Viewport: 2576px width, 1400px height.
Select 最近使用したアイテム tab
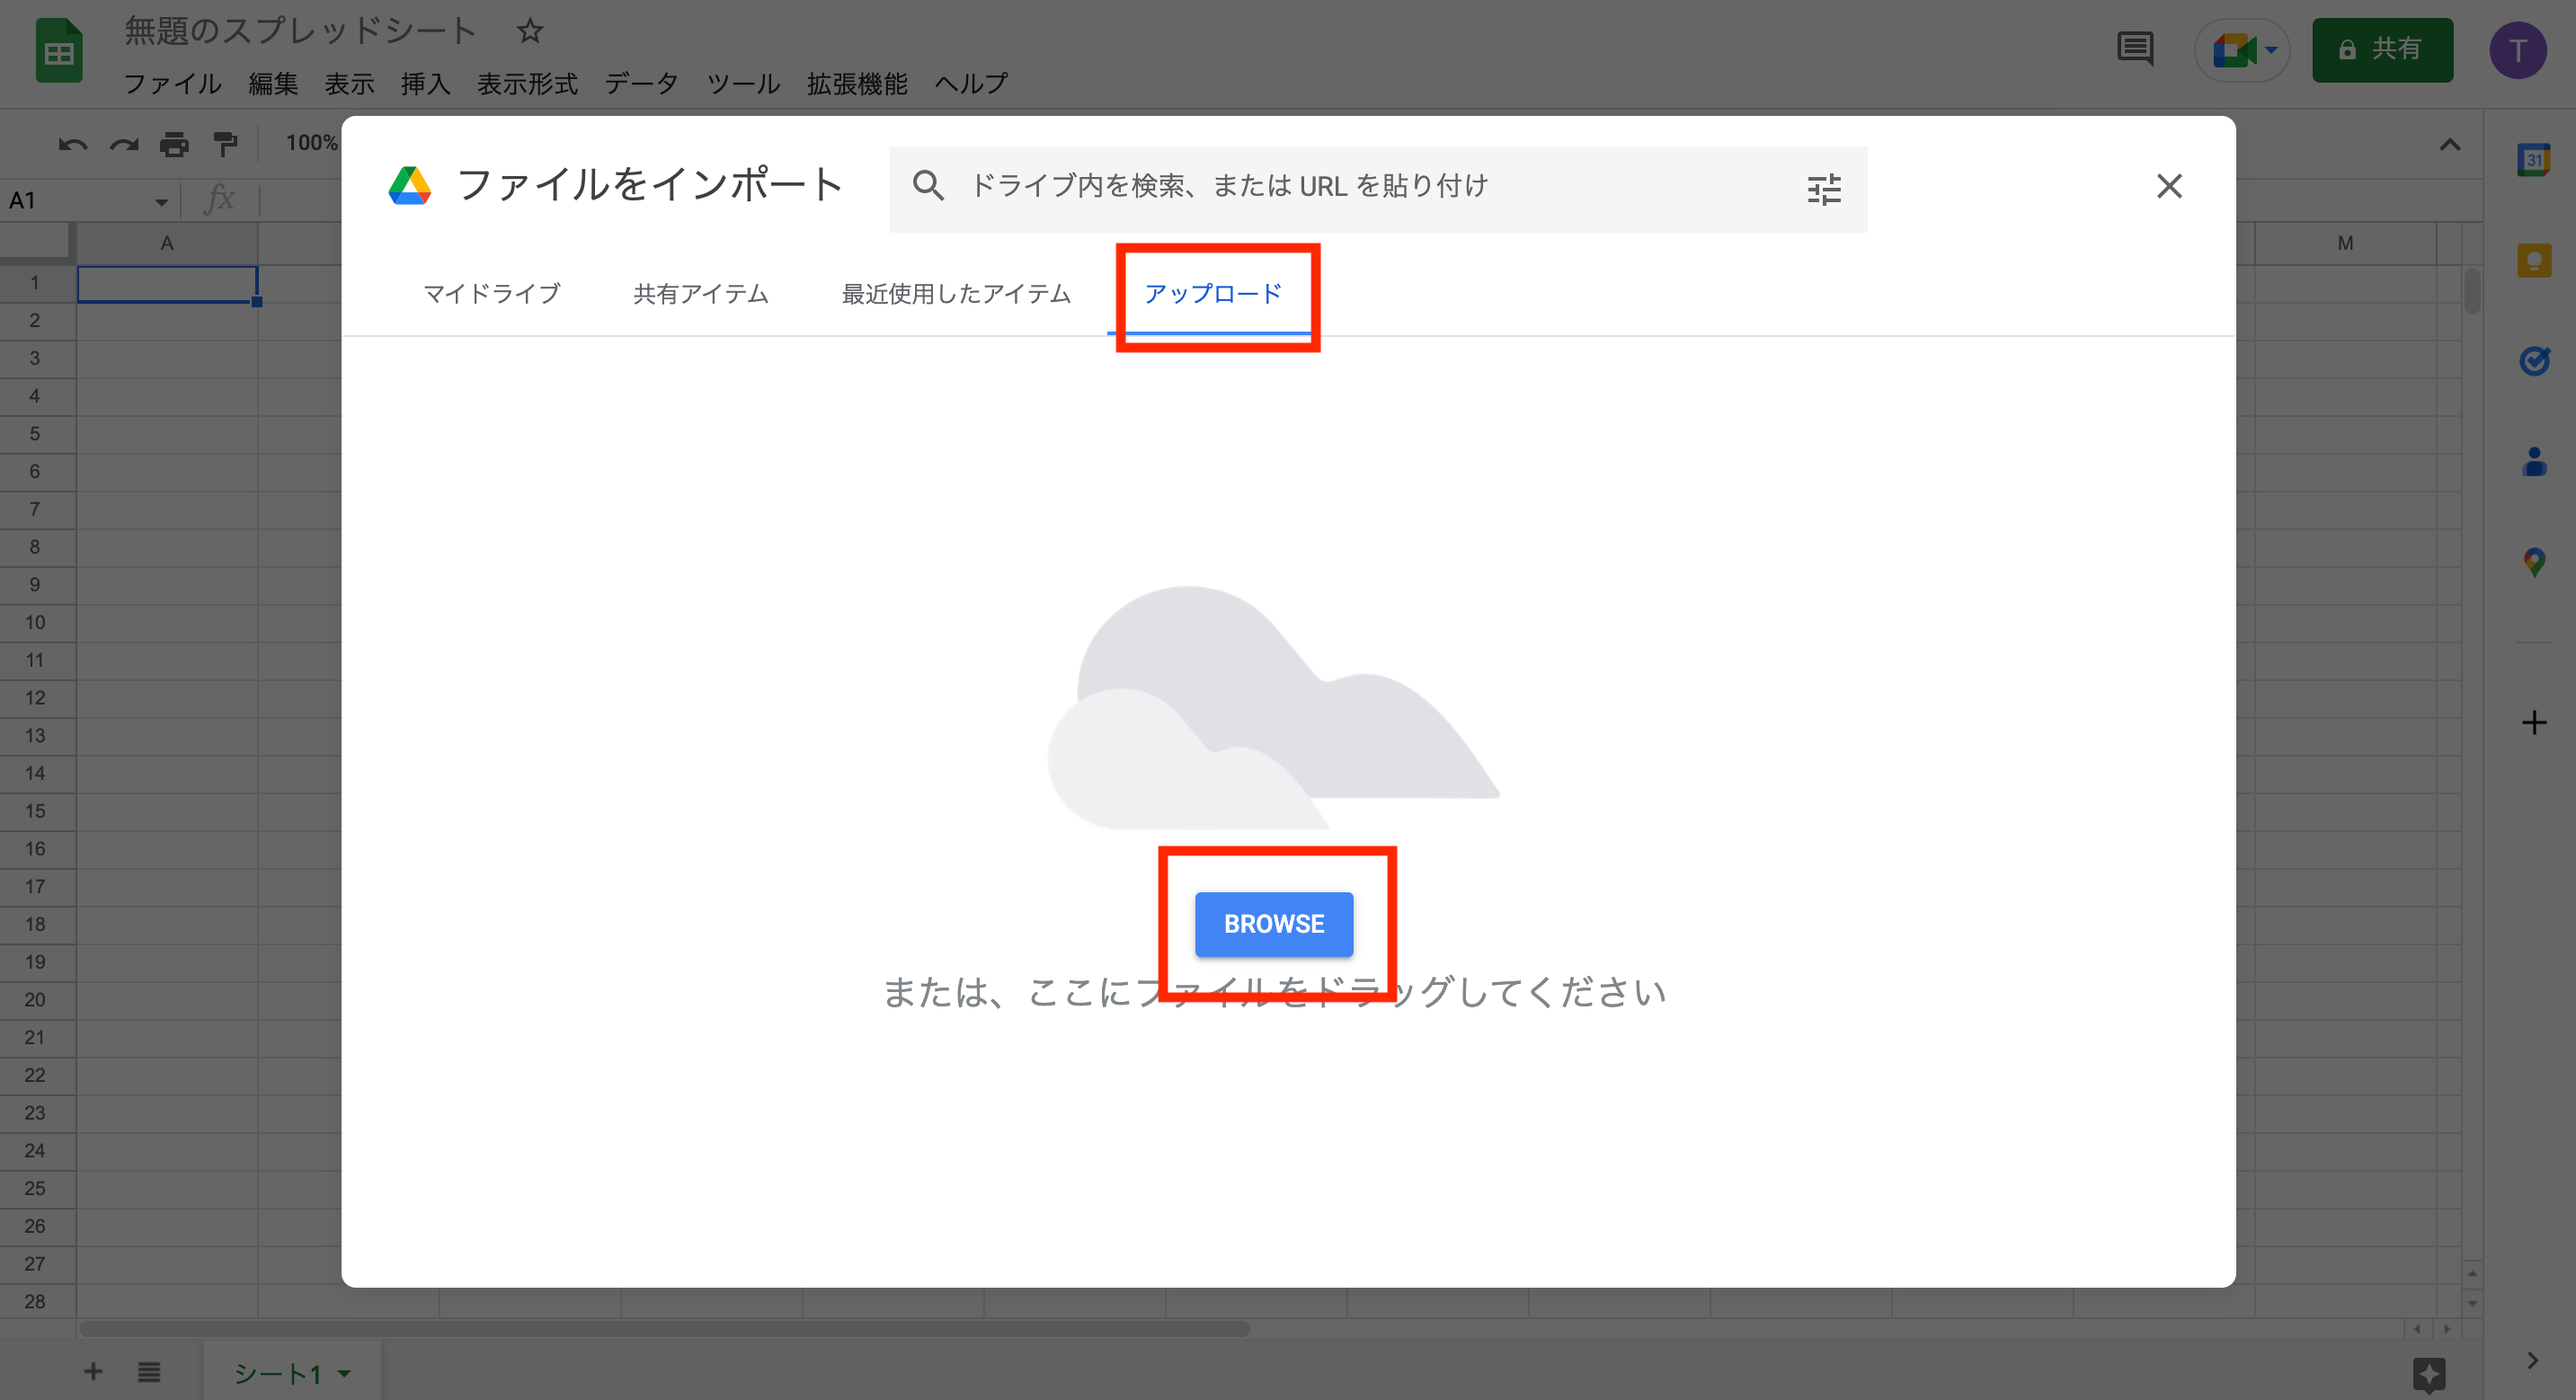coord(956,294)
